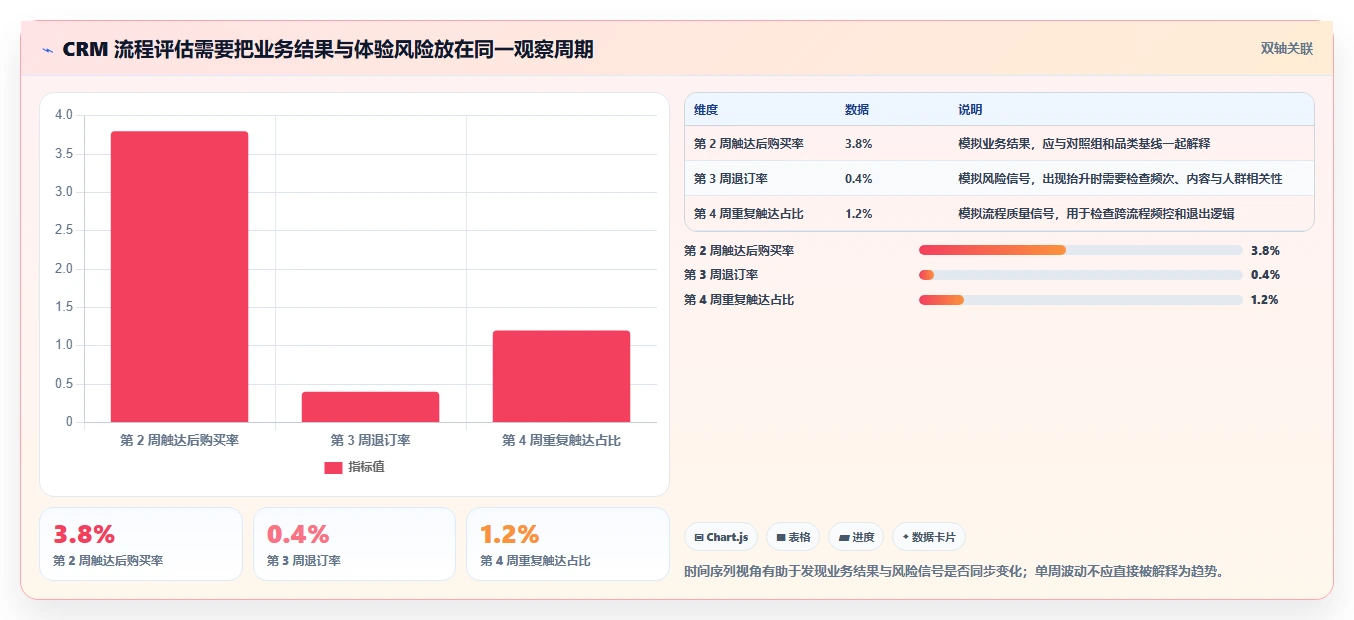The image size is (1354, 620).
Task: Select the 进度 tag chip
Action: coord(856,537)
